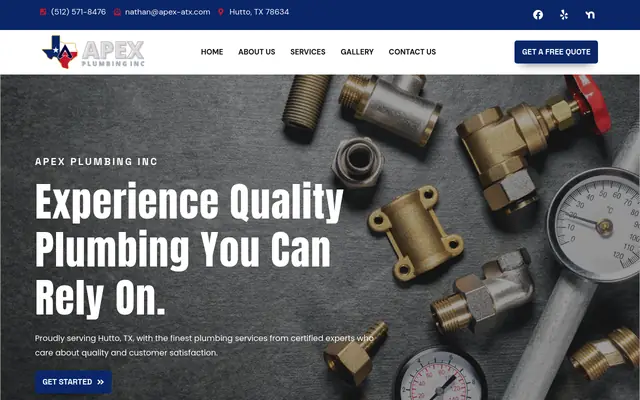Click the email envelope icon
The height and width of the screenshot is (400, 640).
(x=117, y=12)
